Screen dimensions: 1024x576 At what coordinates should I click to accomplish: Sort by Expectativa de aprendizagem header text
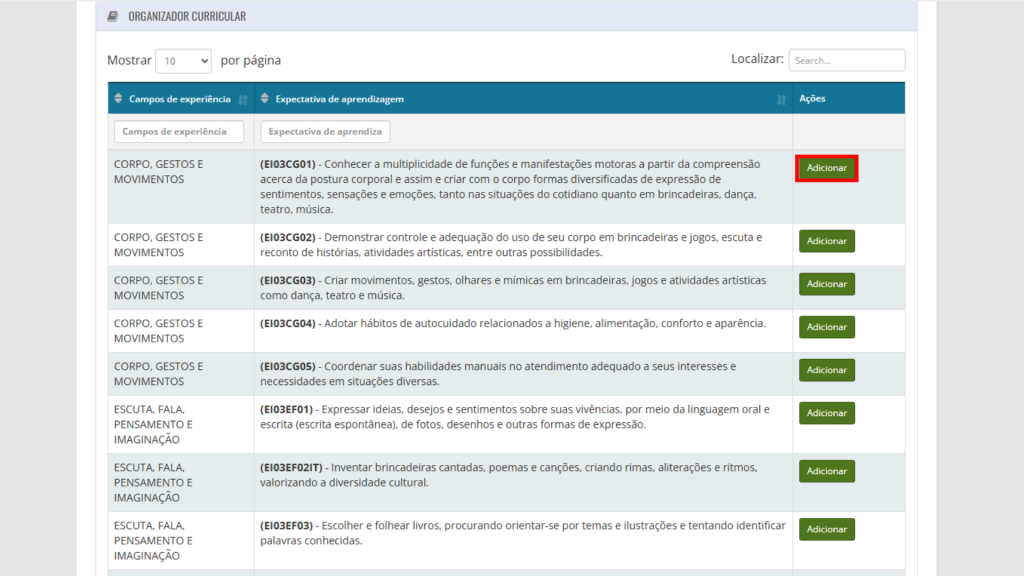(340, 99)
